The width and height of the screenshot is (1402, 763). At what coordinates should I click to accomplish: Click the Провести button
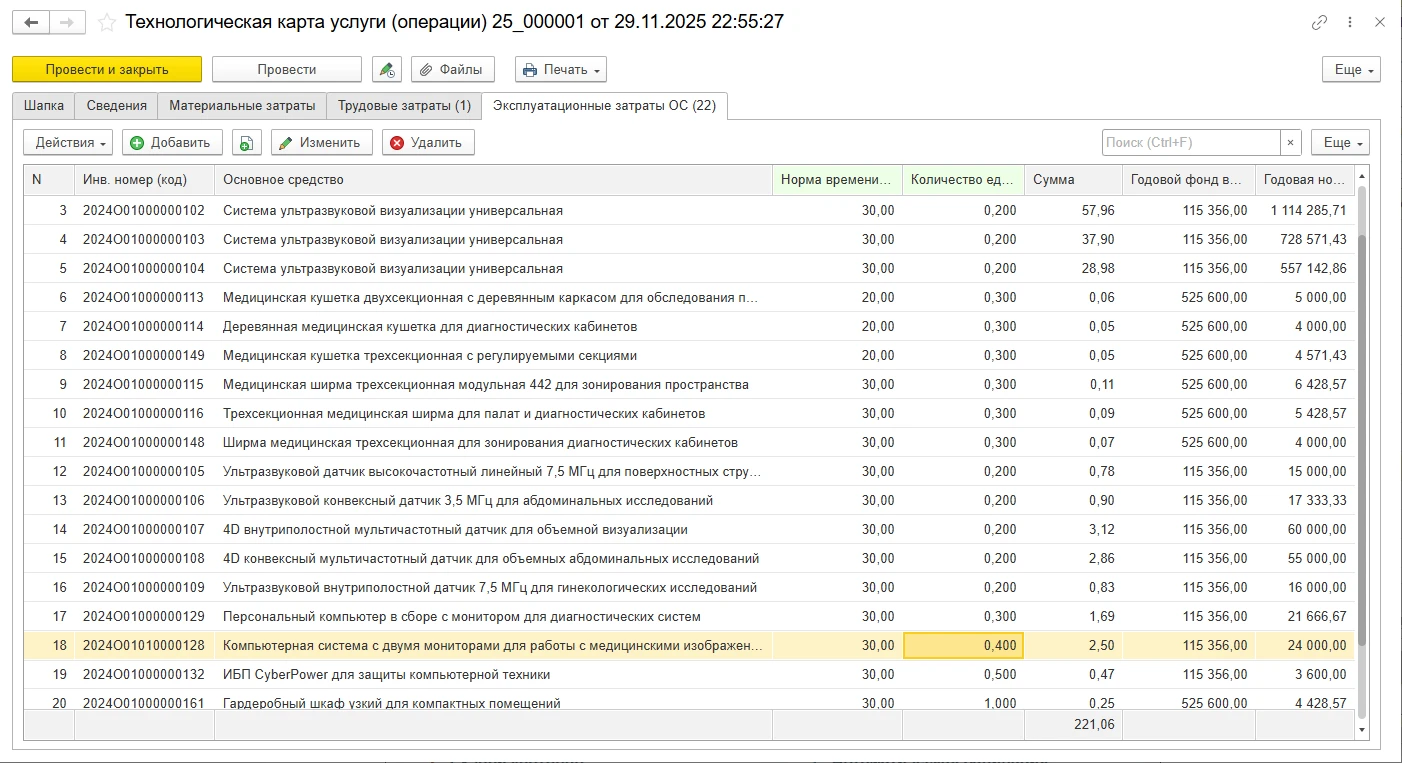click(x=287, y=69)
